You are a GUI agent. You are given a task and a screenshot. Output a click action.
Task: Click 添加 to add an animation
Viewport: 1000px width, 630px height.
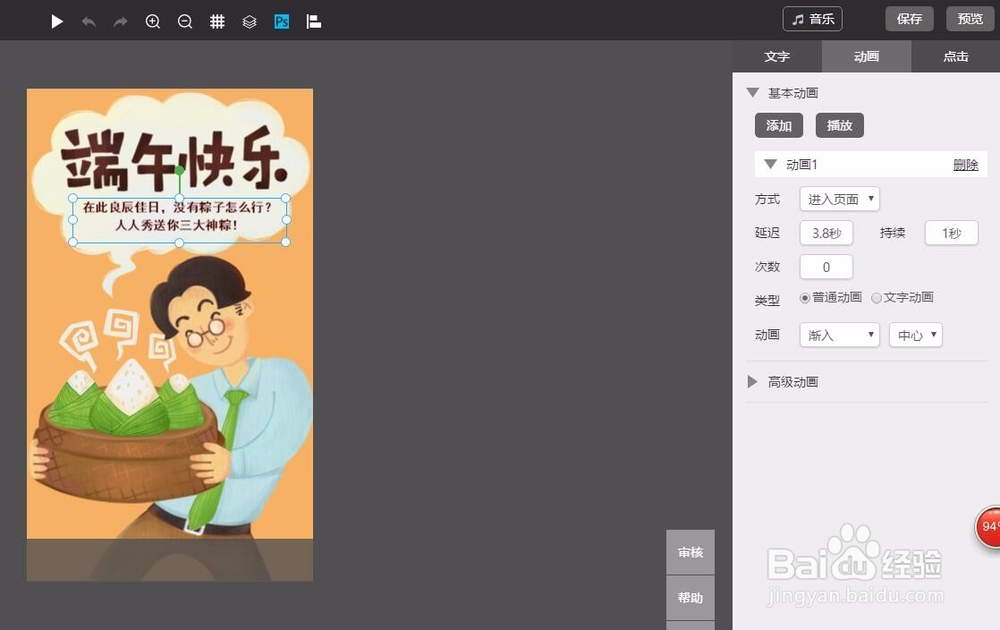(779, 125)
